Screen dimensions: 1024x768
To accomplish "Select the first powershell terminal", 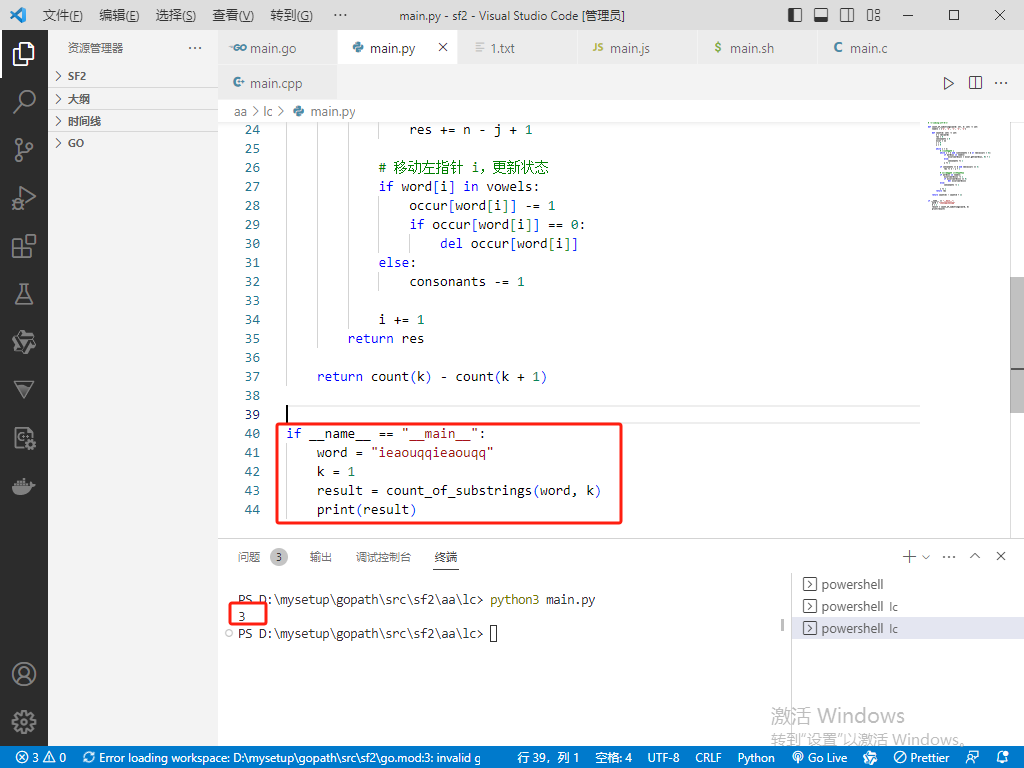I will click(x=908, y=584).
